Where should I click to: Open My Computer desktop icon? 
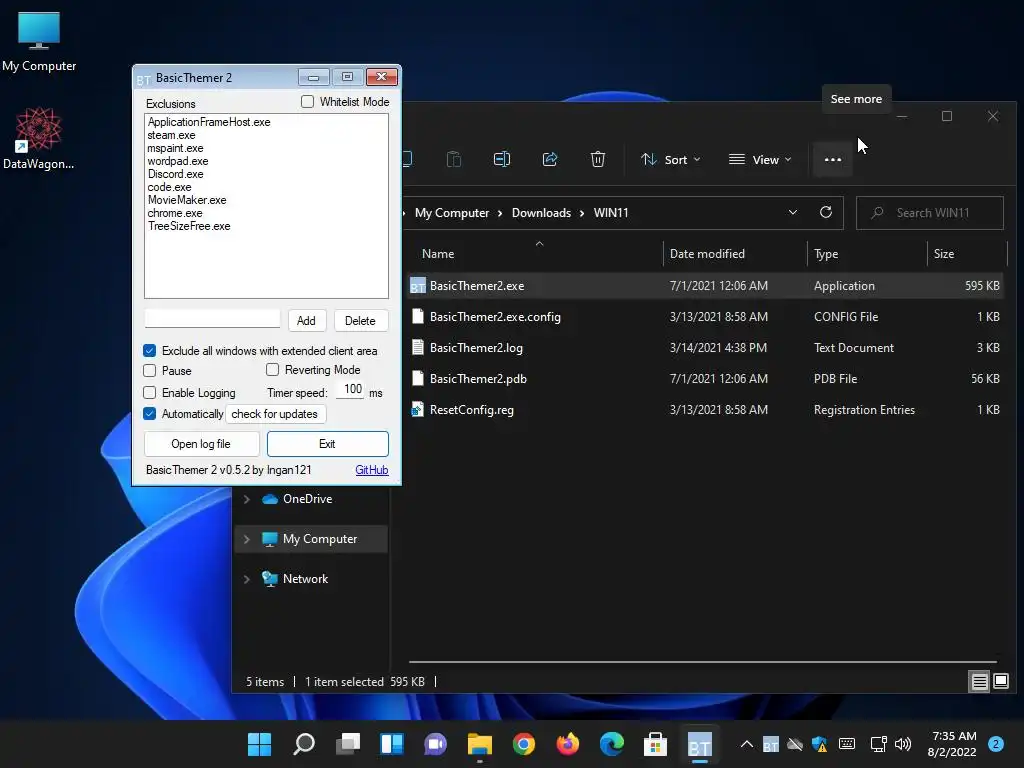click(x=39, y=41)
